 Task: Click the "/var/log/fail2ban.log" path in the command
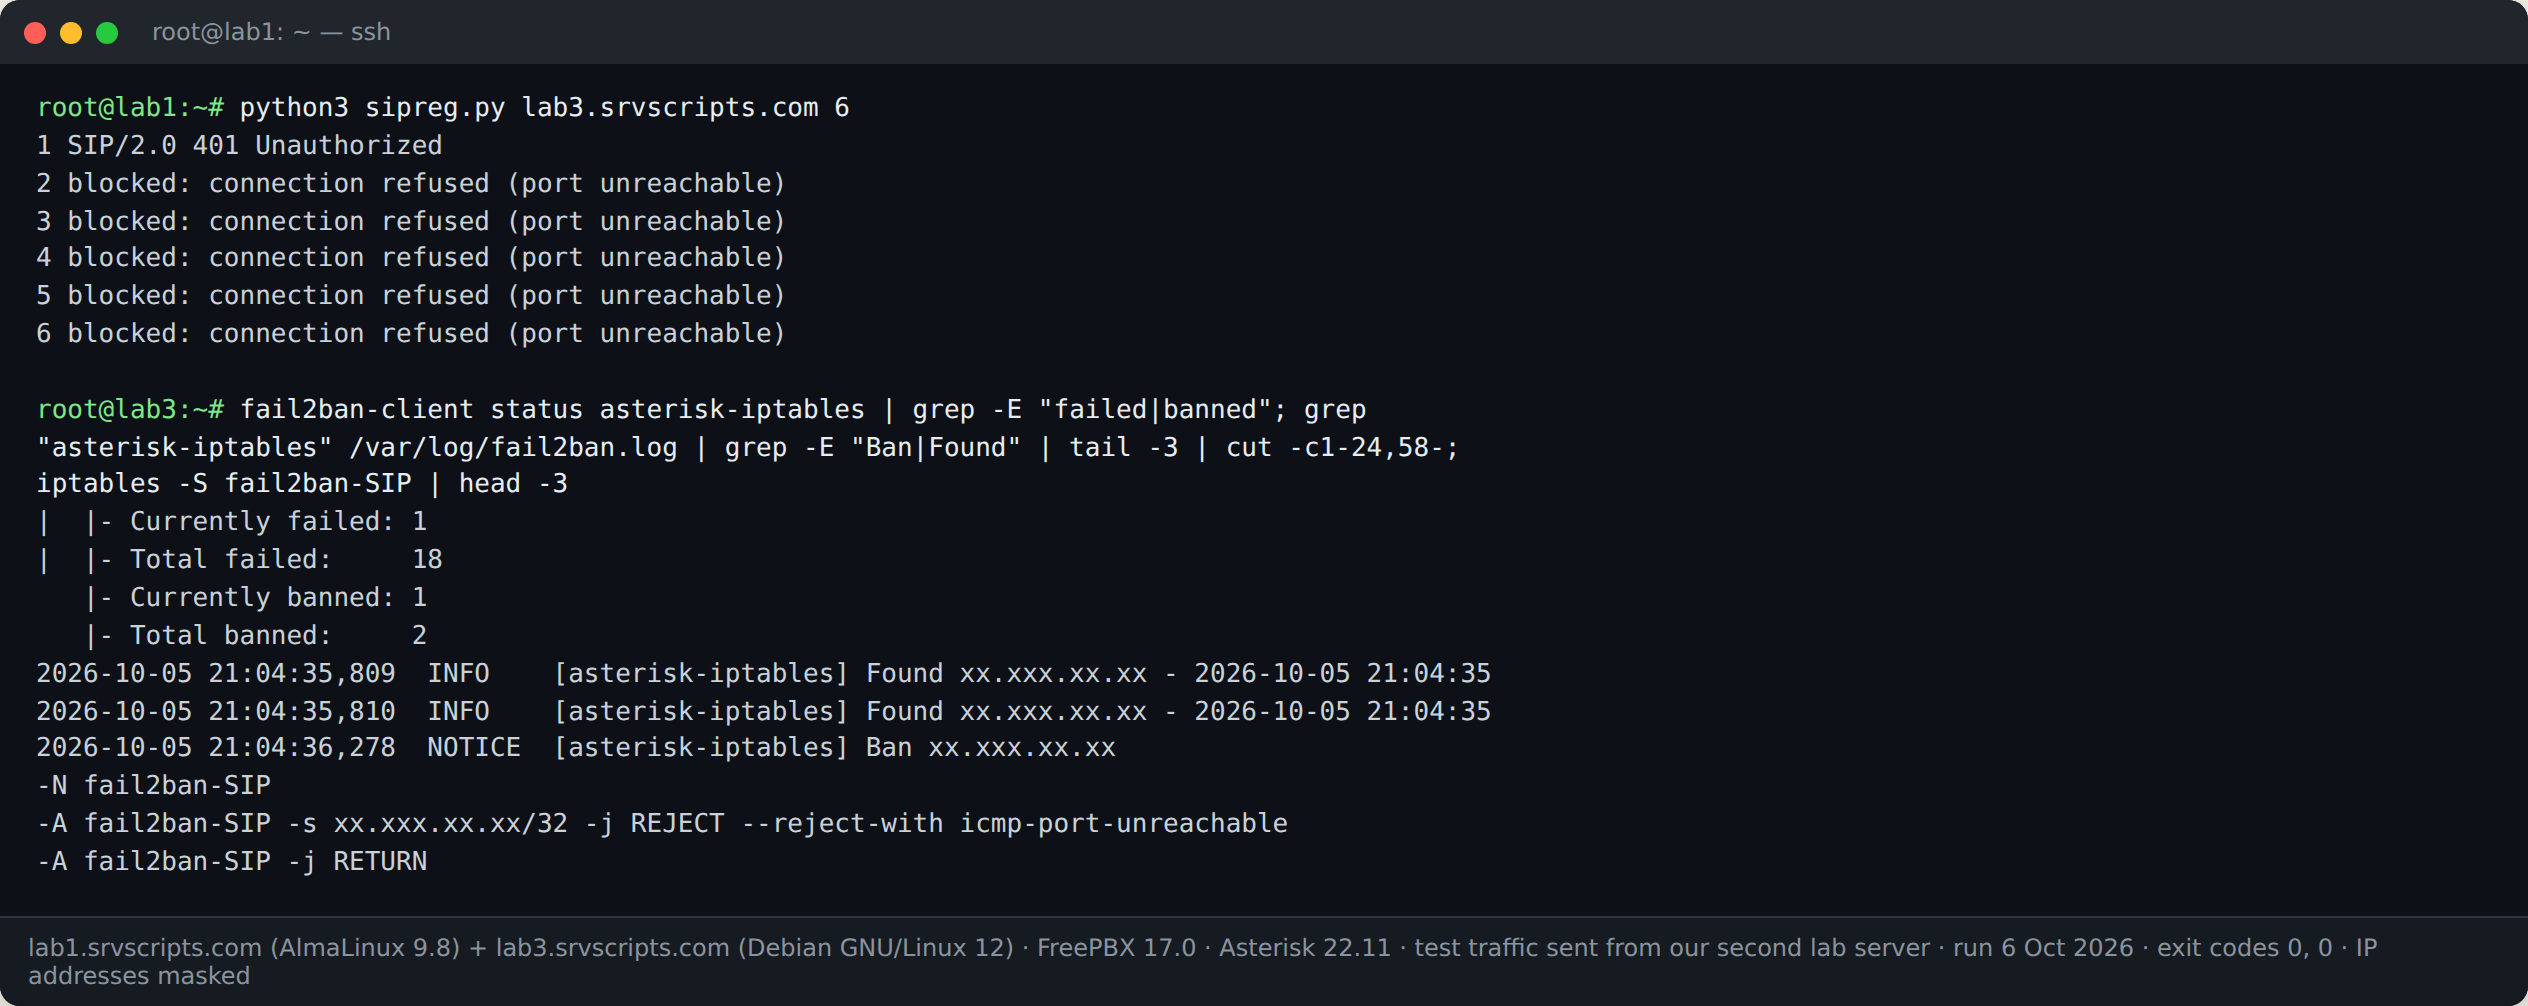tap(513, 448)
